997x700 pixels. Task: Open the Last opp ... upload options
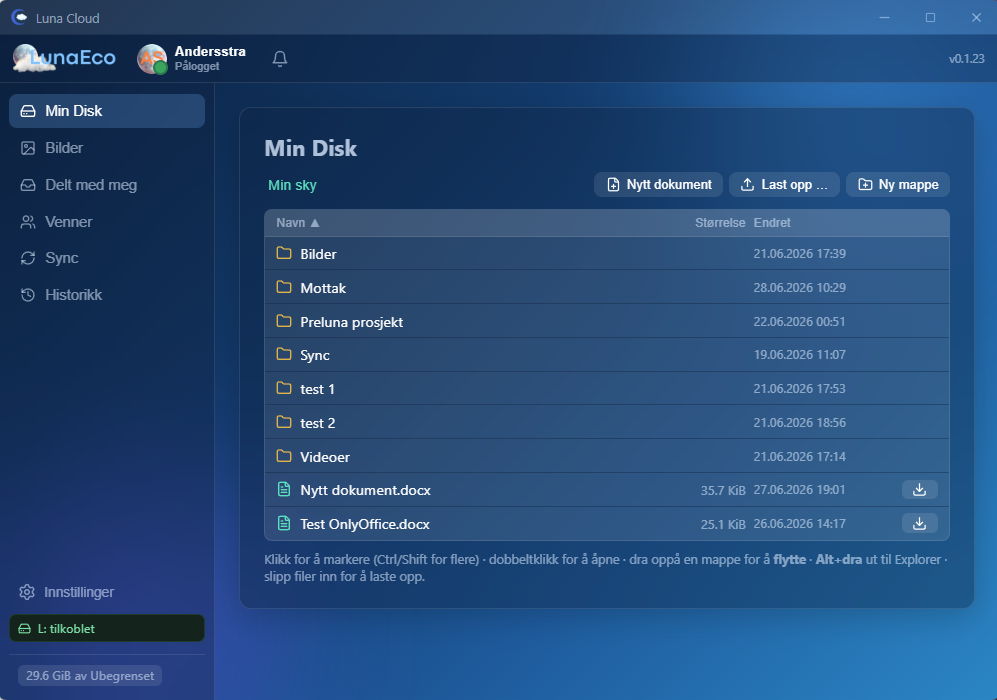coord(784,184)
